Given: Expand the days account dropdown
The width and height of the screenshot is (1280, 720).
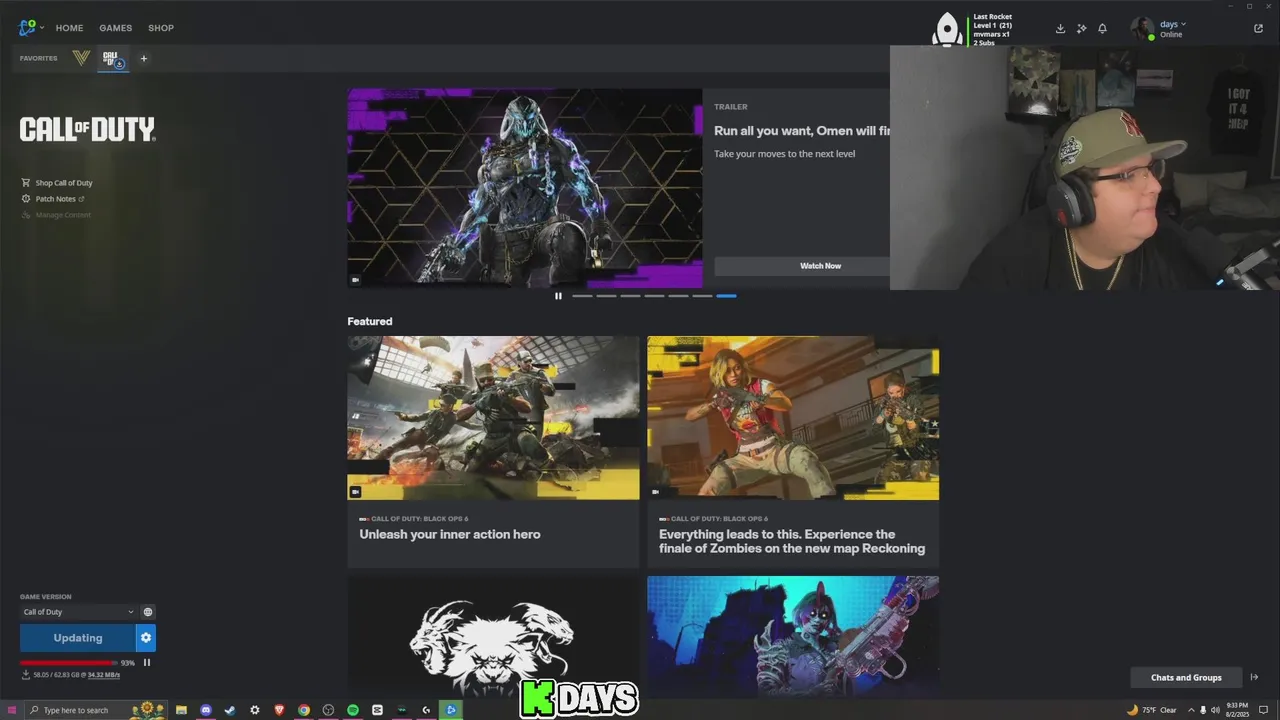Looking at the screenshot, I should [x=1172, y=24].
